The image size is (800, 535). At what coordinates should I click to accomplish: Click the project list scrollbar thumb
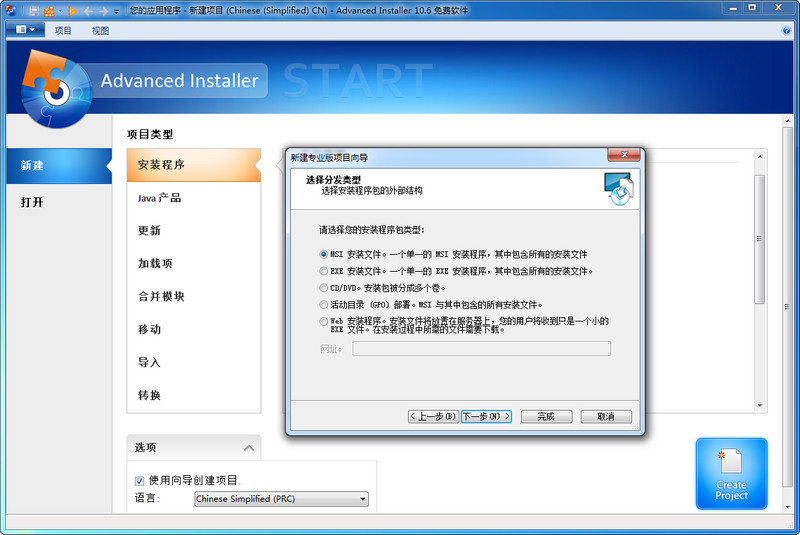click(760, 239)
